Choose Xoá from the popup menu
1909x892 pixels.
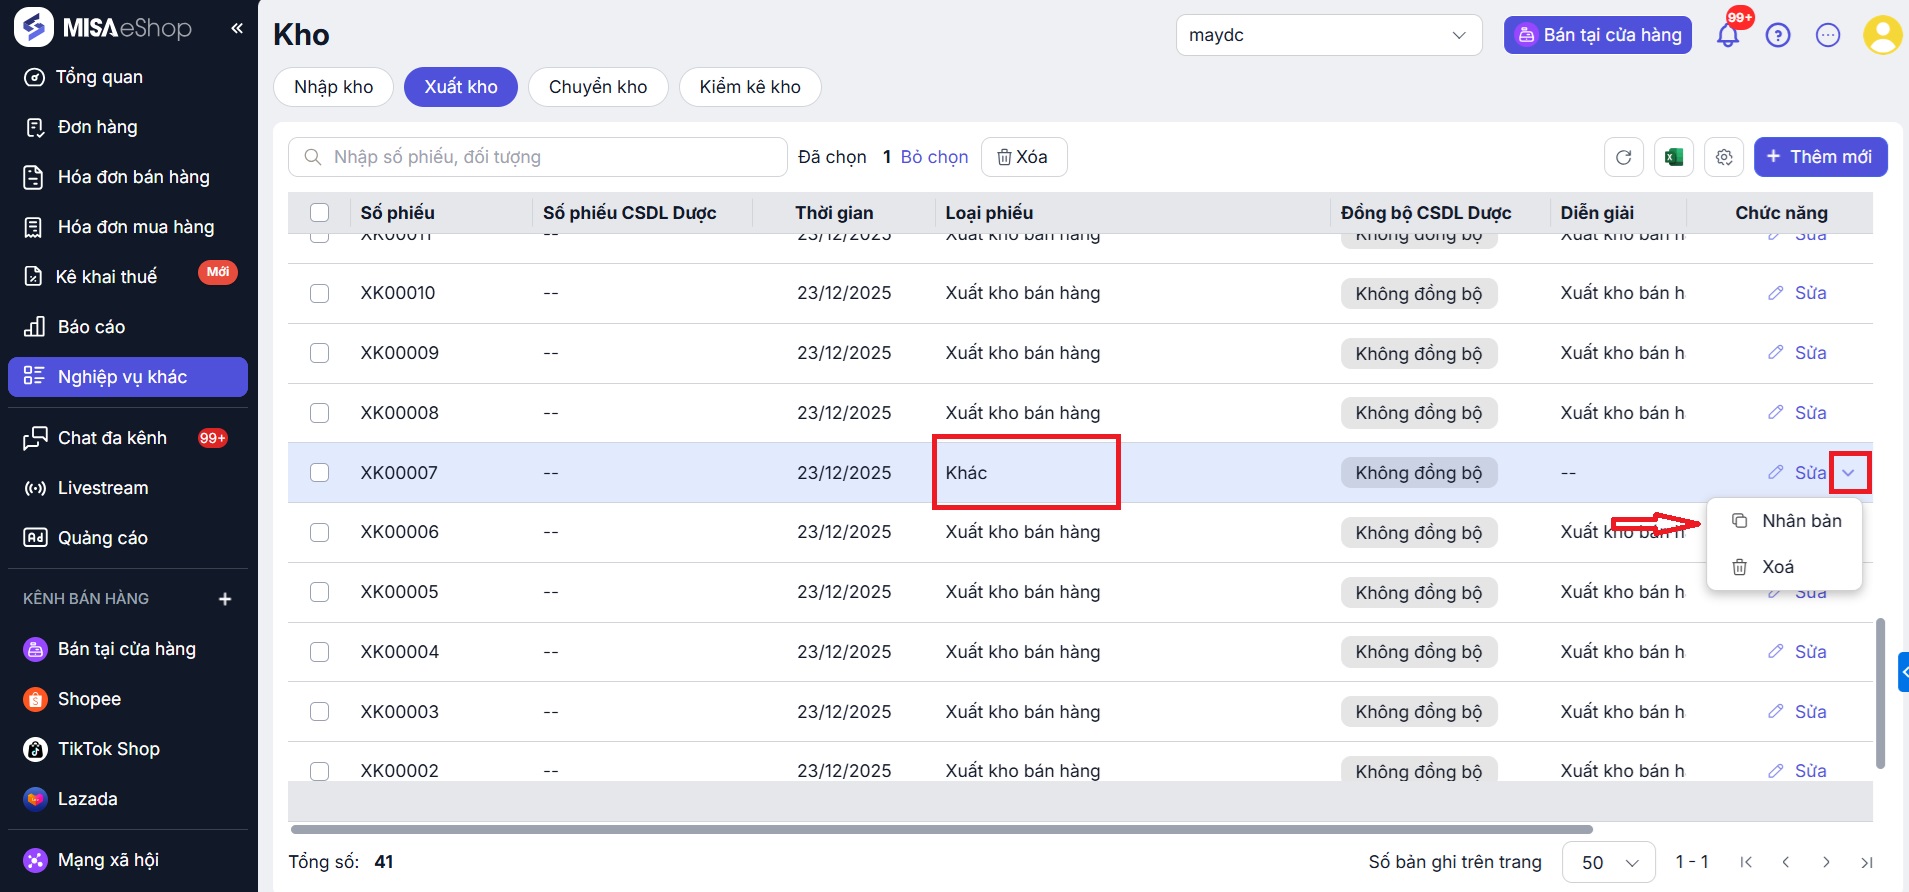pyautogui.click(x=1785, y=567)
